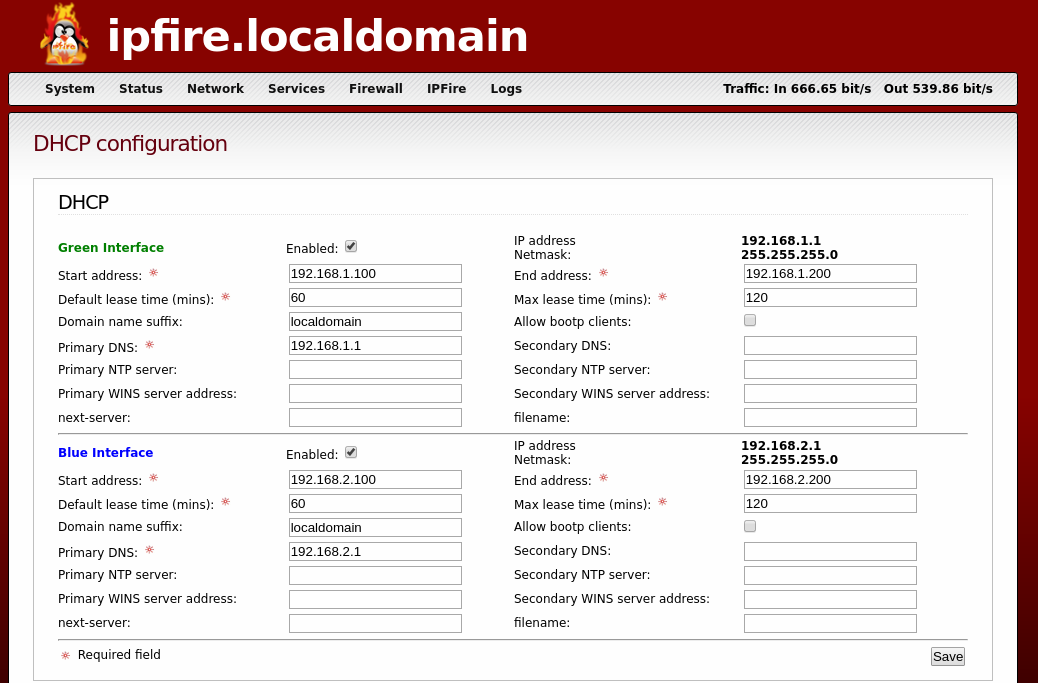
Task: Open the Network menu
Action: click(215, 89)
